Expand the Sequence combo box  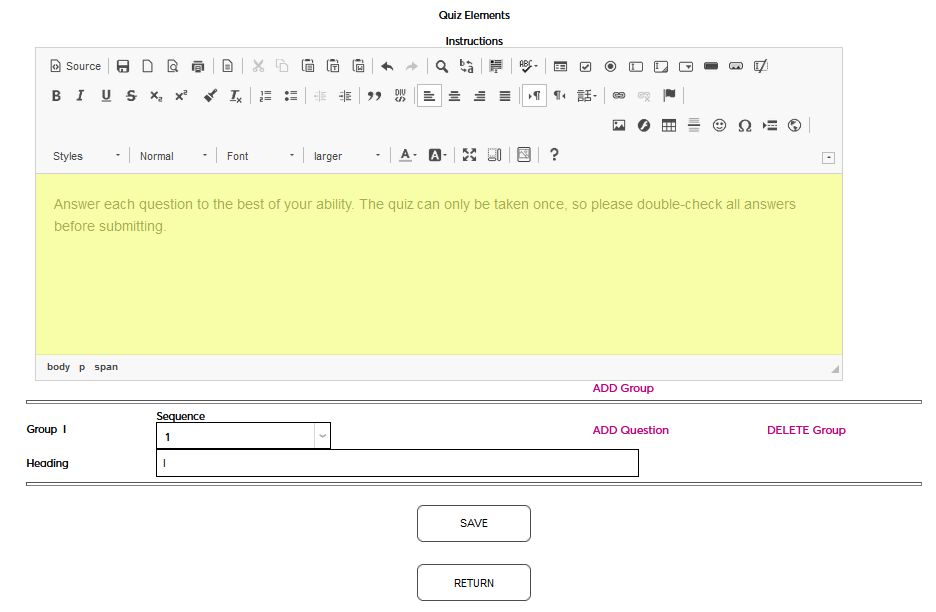[x=322, y=436]
